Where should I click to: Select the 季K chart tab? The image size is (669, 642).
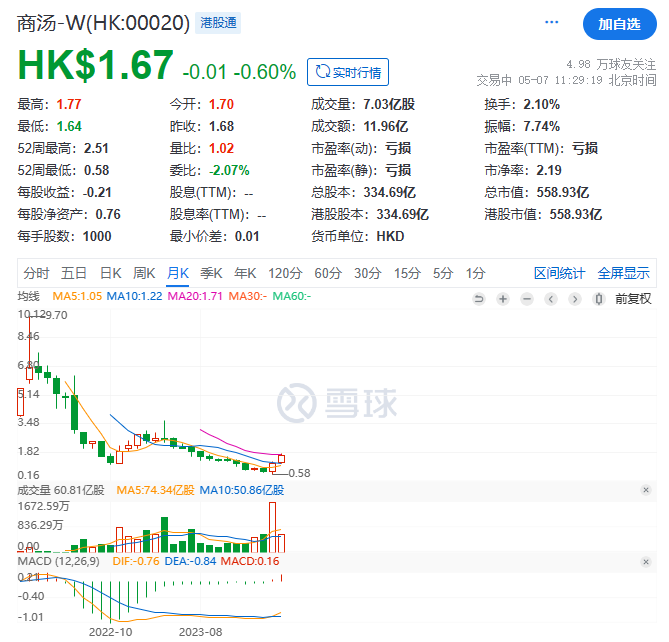click(212, 273)
